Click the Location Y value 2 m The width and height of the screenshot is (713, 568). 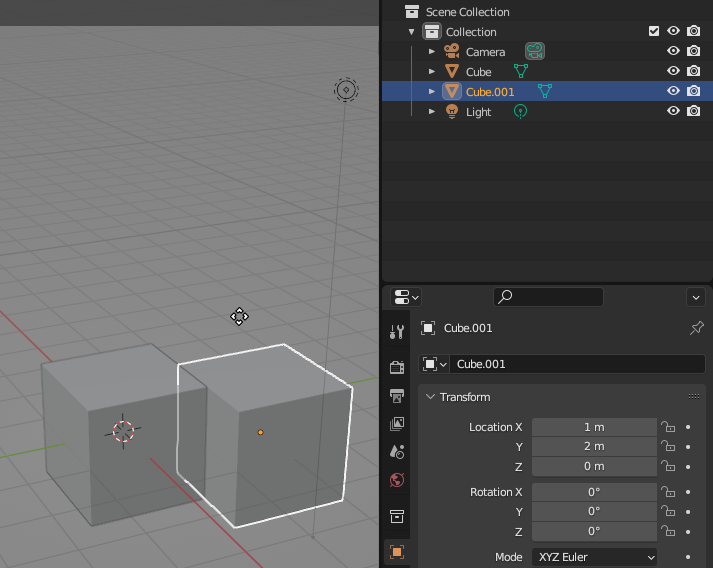[x=594, y=447]
